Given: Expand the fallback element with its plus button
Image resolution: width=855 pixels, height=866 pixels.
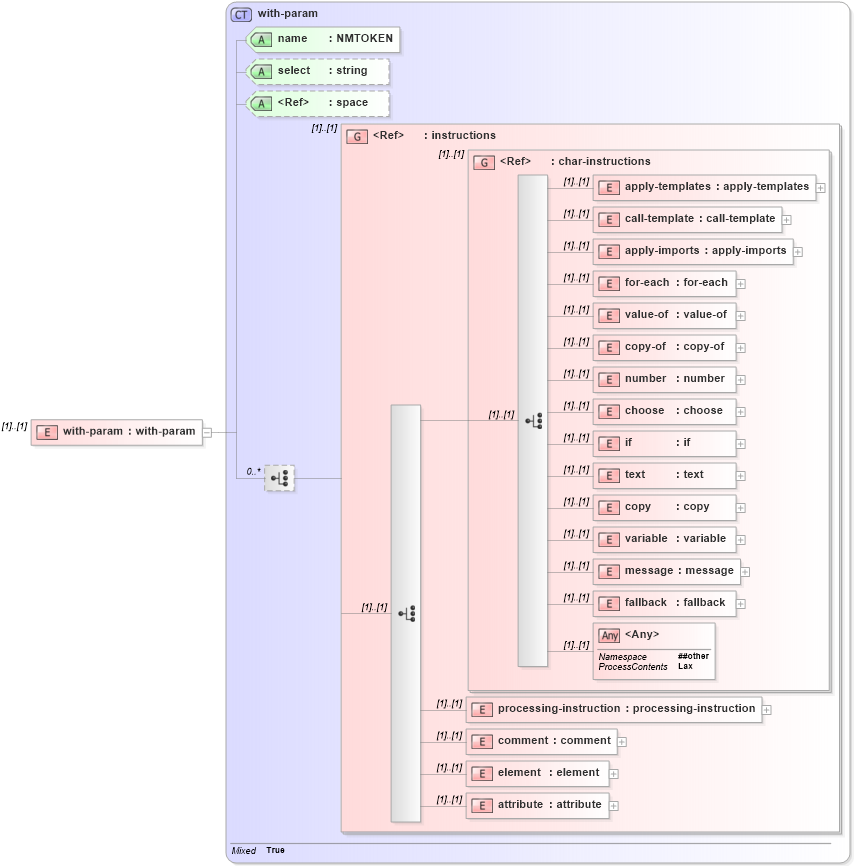Looking at the screenshot, I should pyautogui.click(x=742, y=603).
